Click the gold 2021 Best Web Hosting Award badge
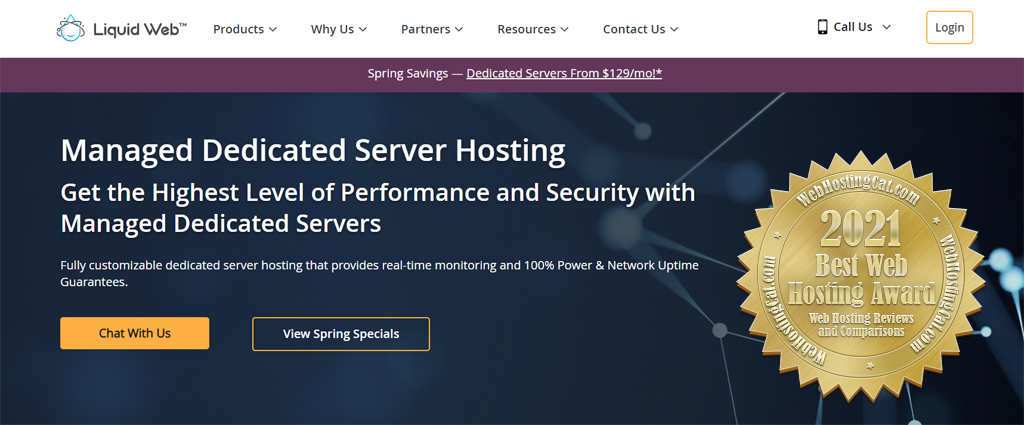The height and width of the screenshot is (425, 1024). (861, 276)
